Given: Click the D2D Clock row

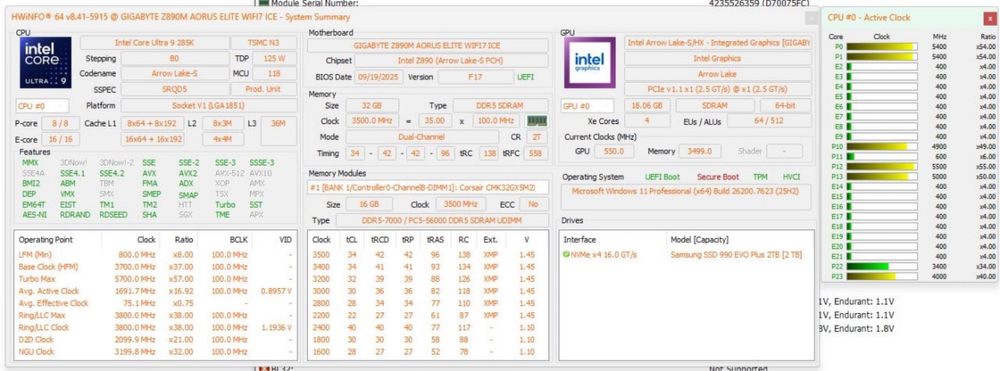Looking at the screenshot, I should coord(155,339).
